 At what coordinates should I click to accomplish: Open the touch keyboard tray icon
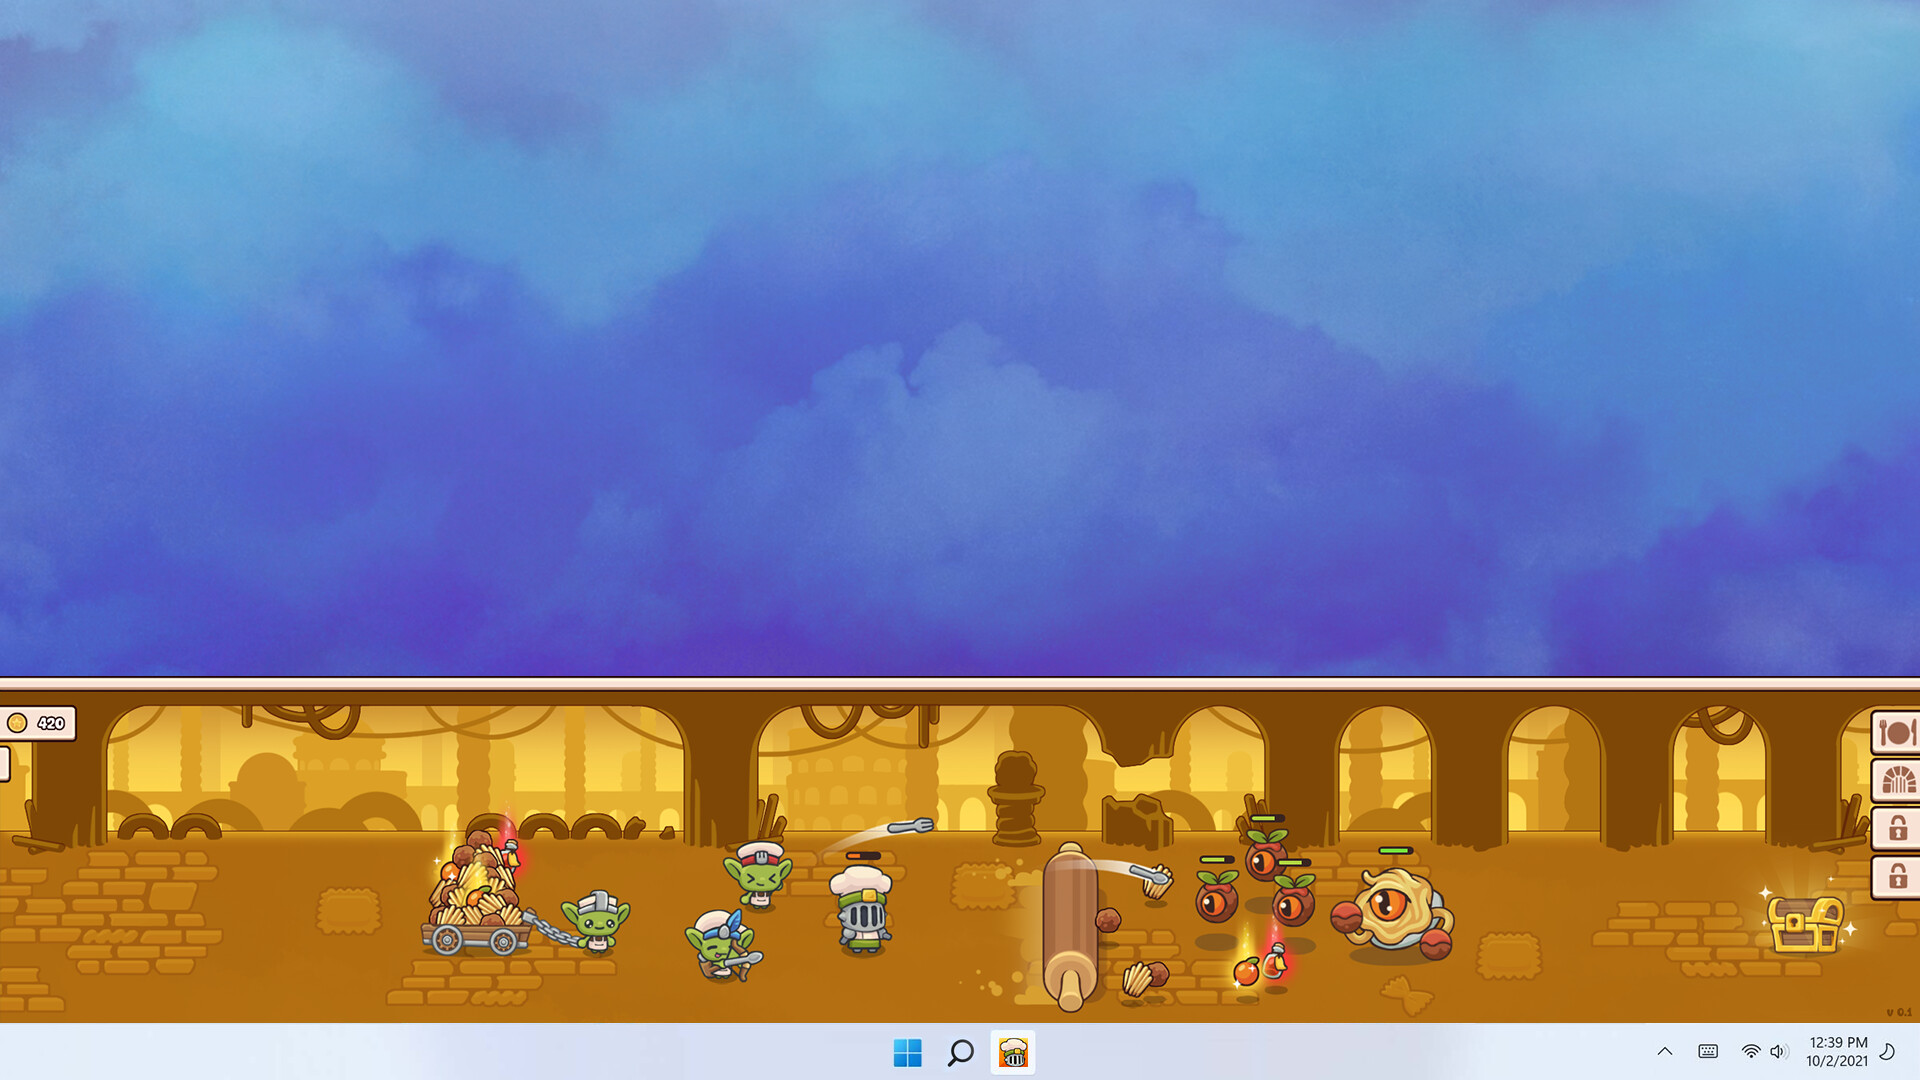pos(1708,1051)
